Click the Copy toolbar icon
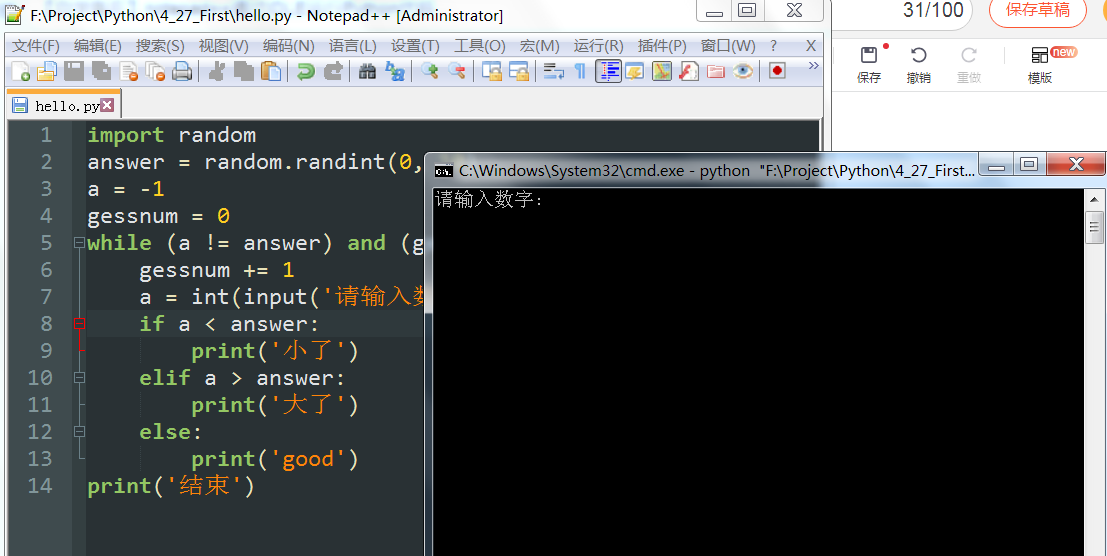The image size is (1107, 556). coord(244,71)
